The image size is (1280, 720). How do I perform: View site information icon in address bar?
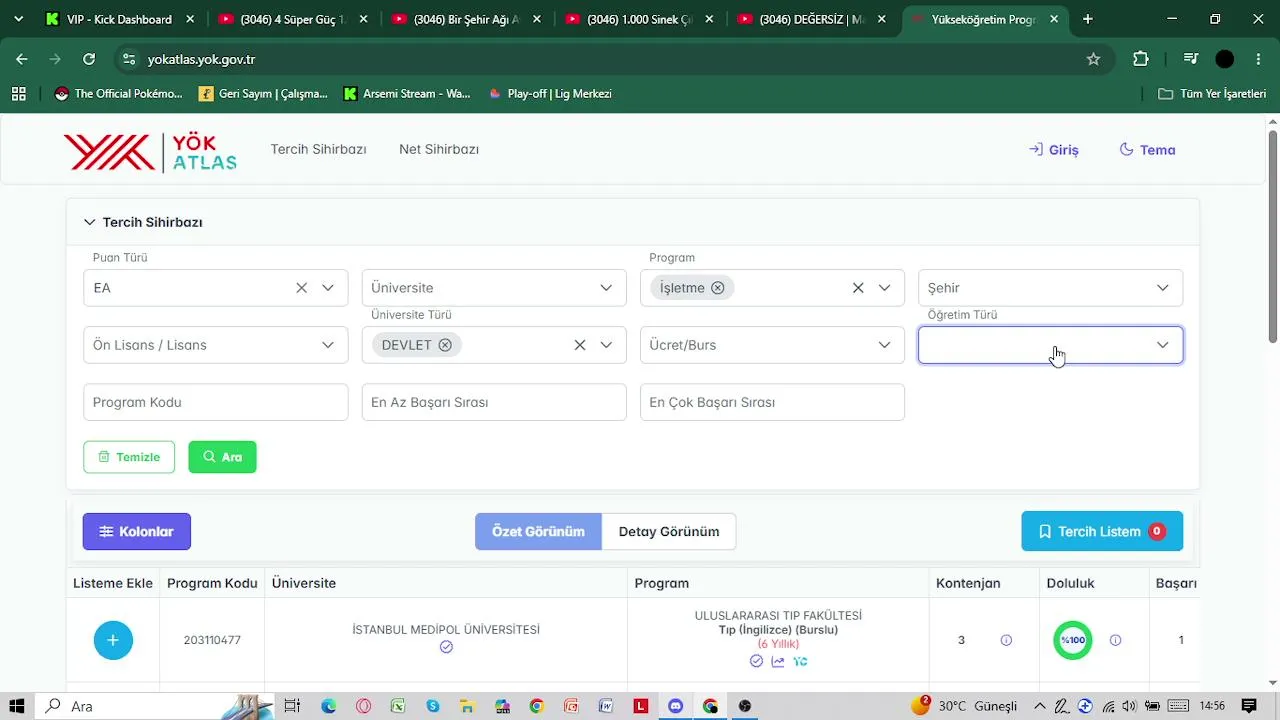pyautogui.click(x=129, y=59)
